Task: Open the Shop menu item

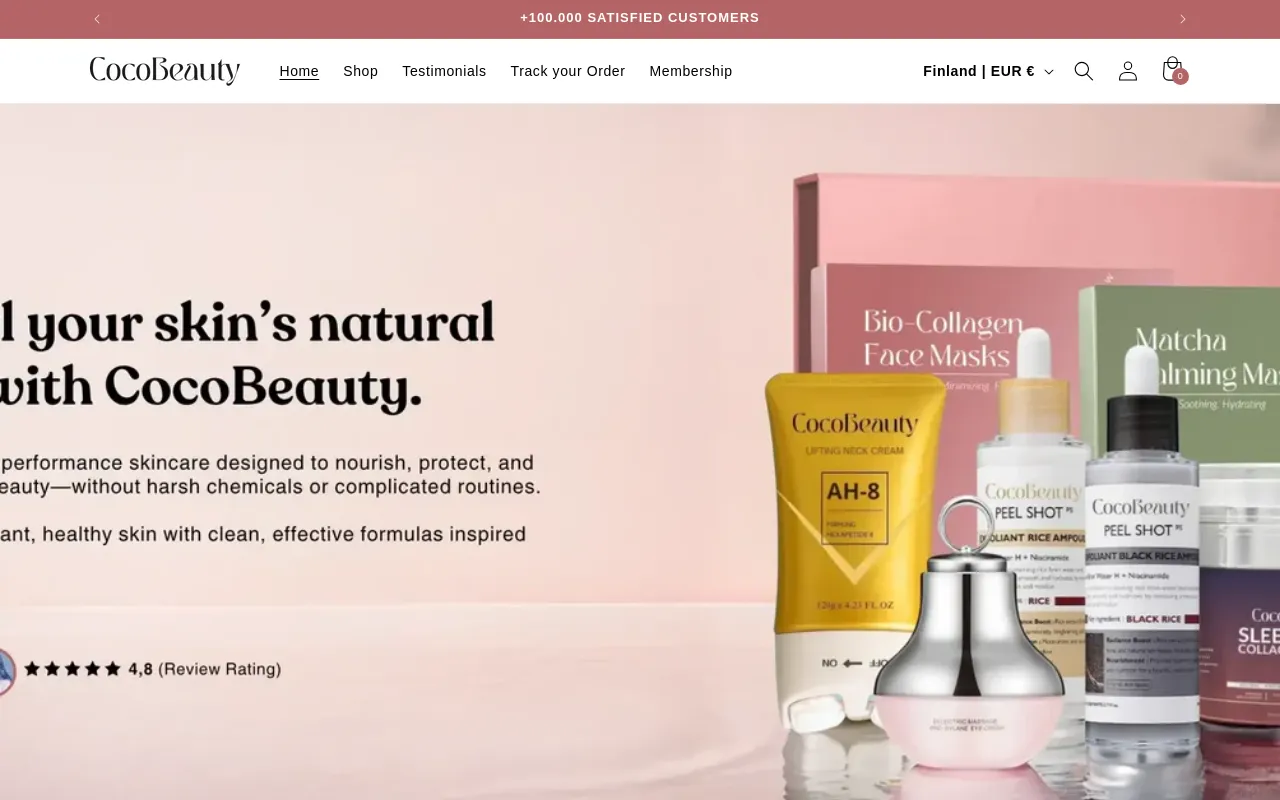Action: point(360,71)
